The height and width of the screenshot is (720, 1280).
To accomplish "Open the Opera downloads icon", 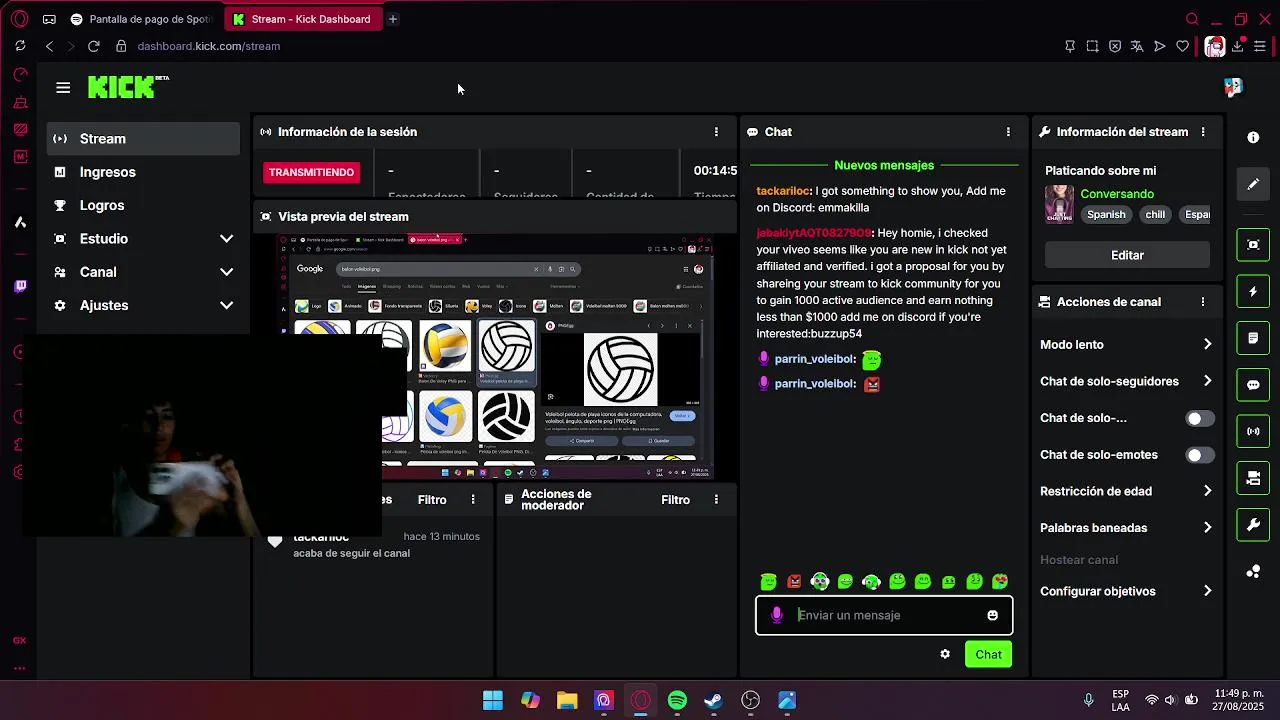I will click(1238, 46).
